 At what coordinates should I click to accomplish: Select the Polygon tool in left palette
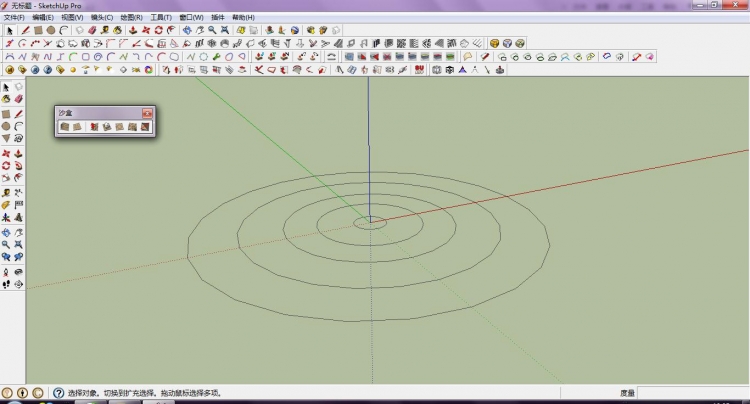point(6,138)
